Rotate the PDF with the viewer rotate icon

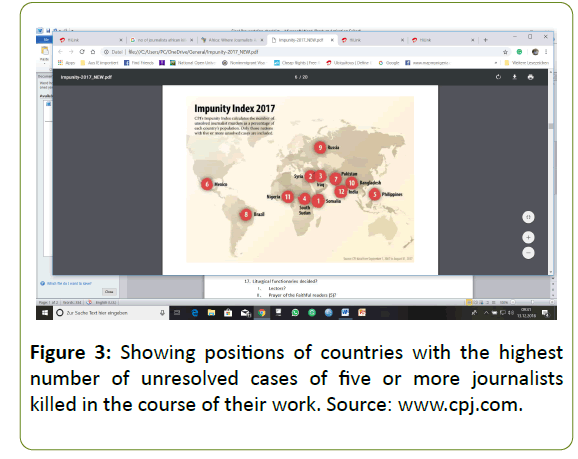tap(498, 77)
